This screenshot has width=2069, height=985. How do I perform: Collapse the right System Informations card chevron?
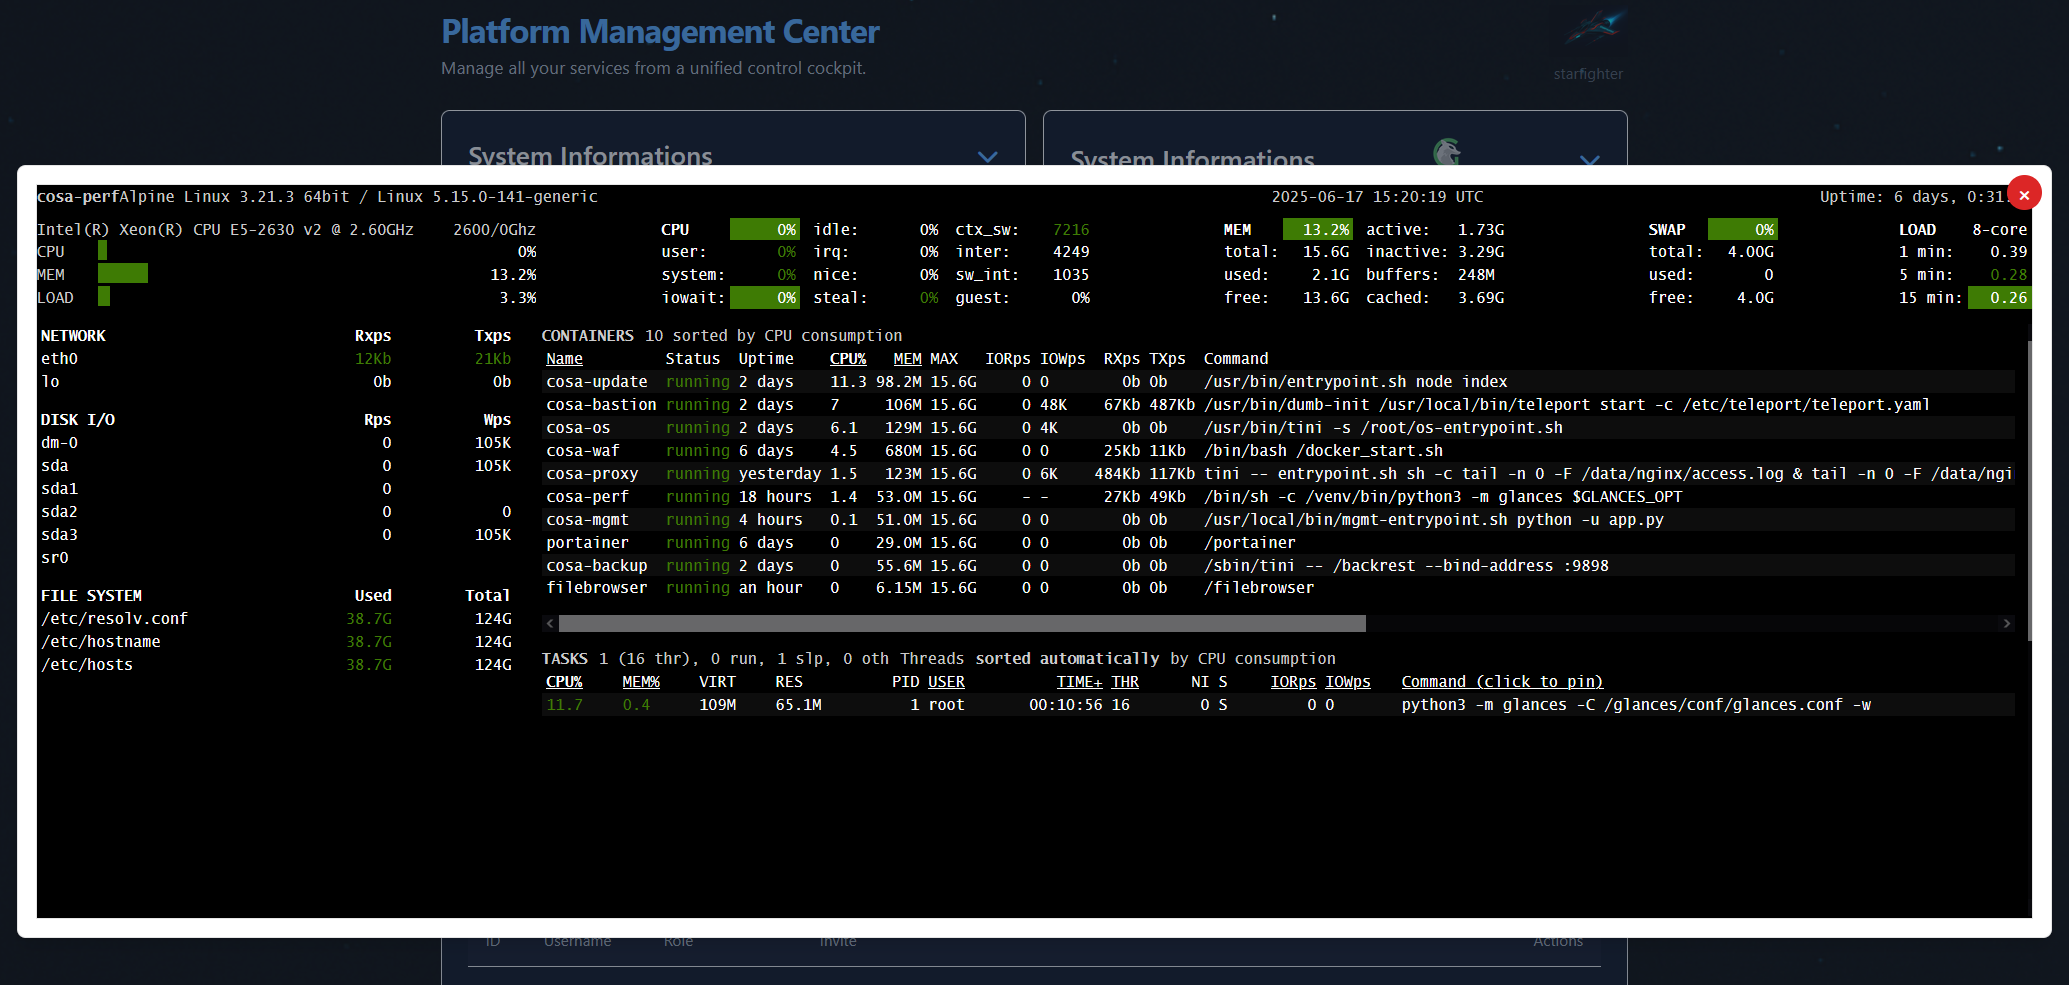coord(1589,160)
